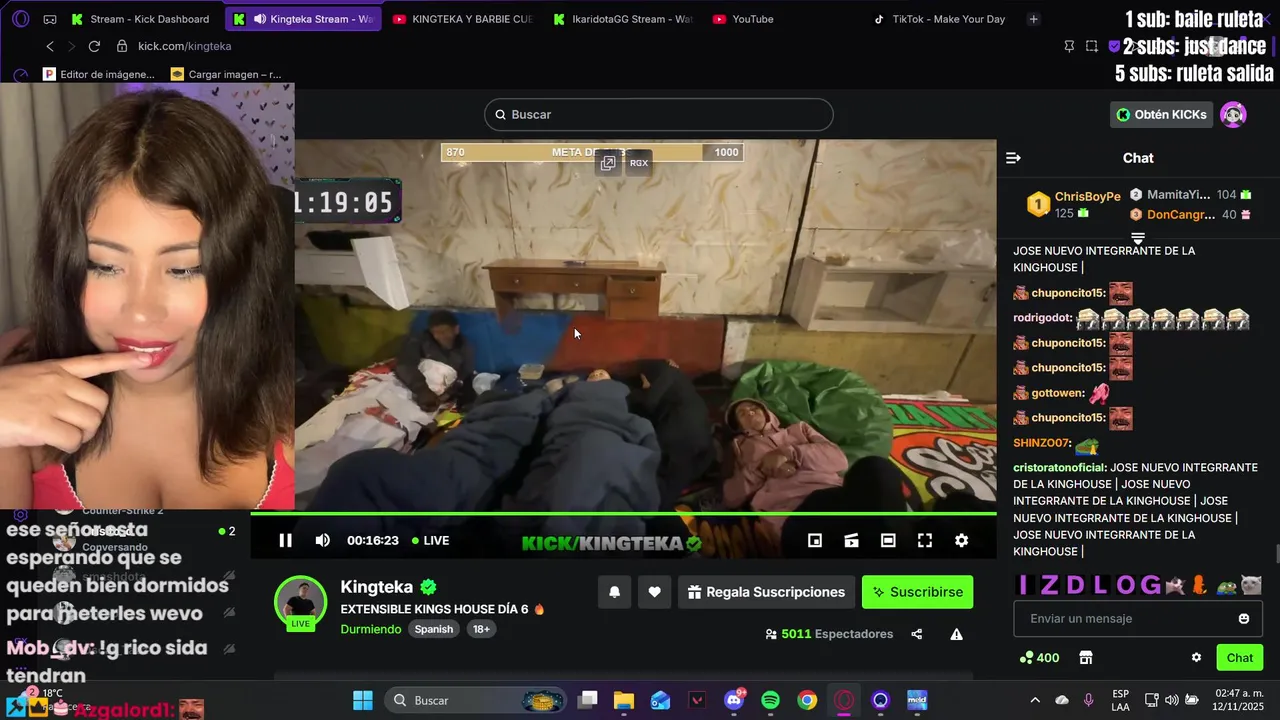This screenshot has width=1280, height=720.
Task: Collapse the chat panel
Action: pos(1013,158)
